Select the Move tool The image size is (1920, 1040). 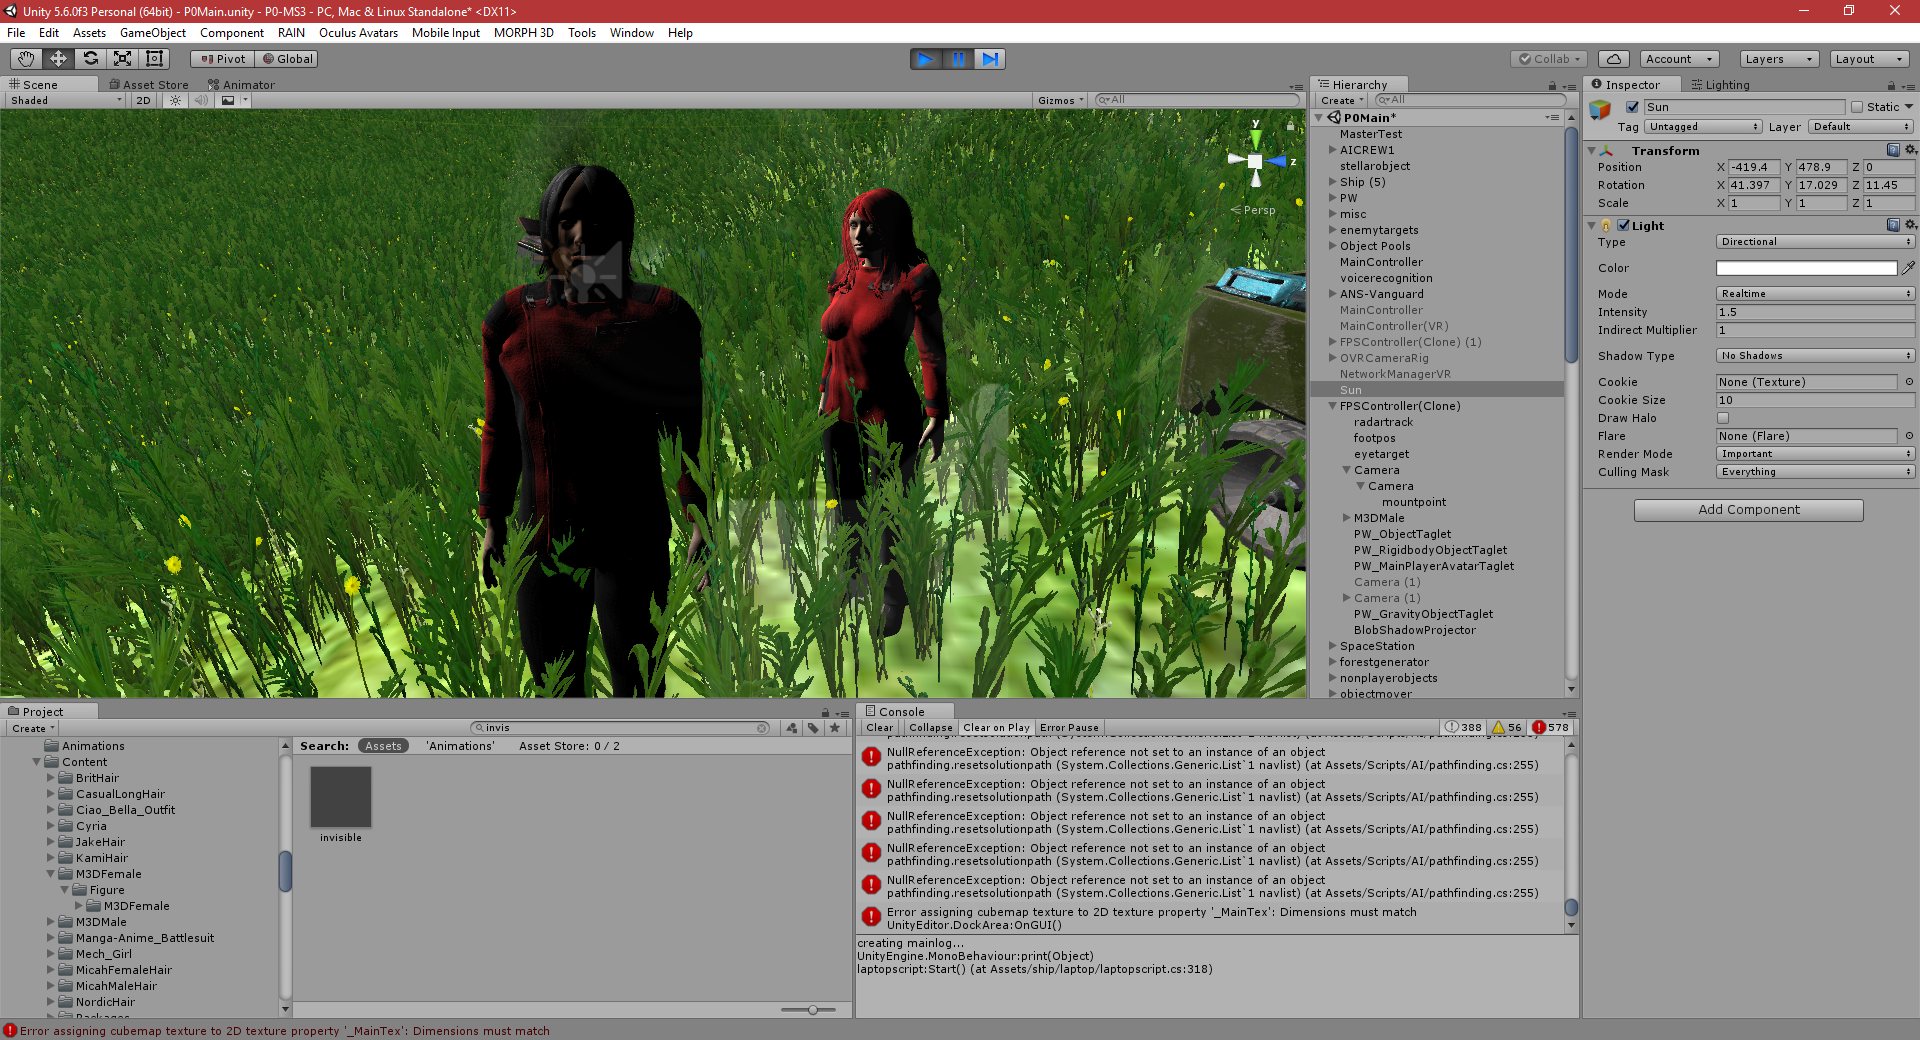58,59
